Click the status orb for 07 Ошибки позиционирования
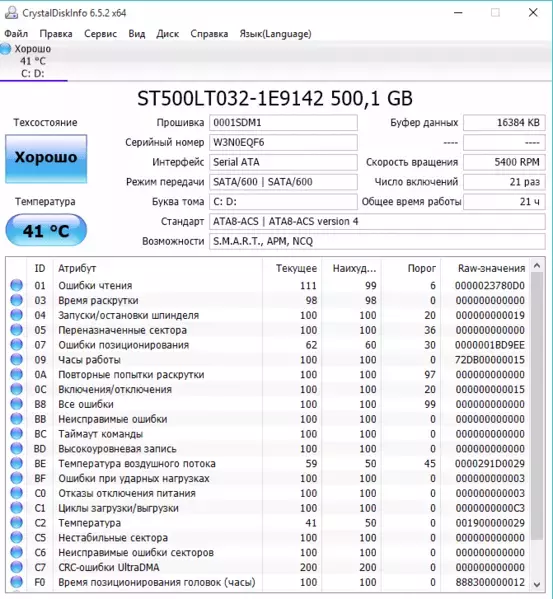The height and width of the screenshot is (599, 553). [x=16, y=345]
